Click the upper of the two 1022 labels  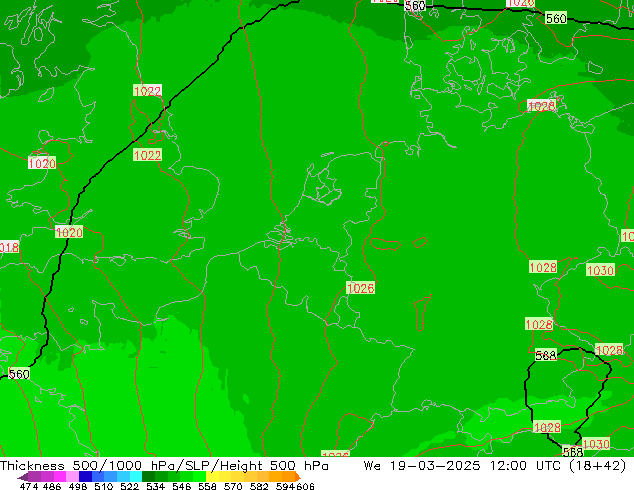point(147,91)
